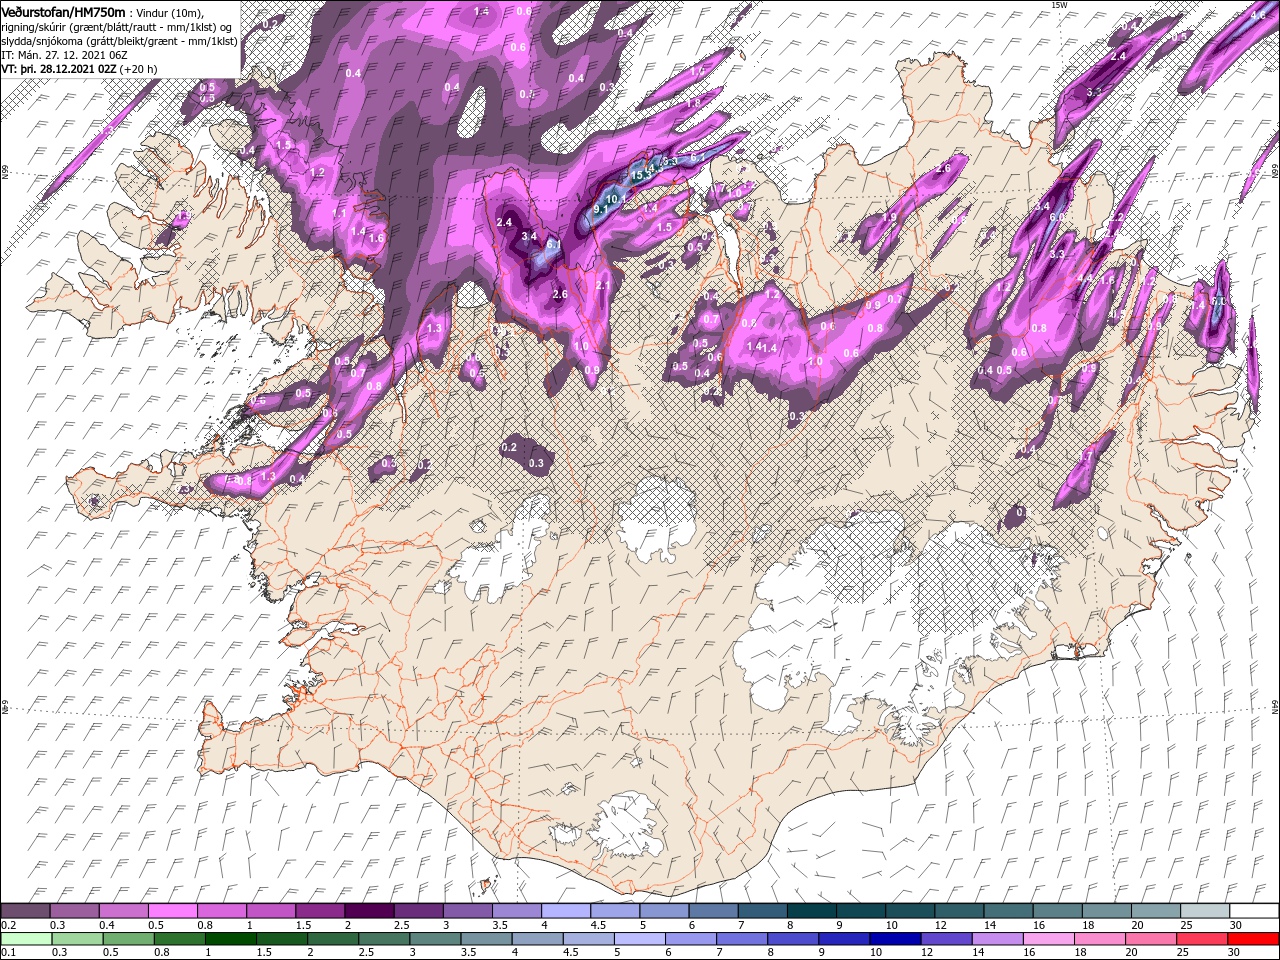This screenshot has height=960, width=1280.
Task: Click the 2.1 precipitation value on the map
Action: tap(603, 286)
